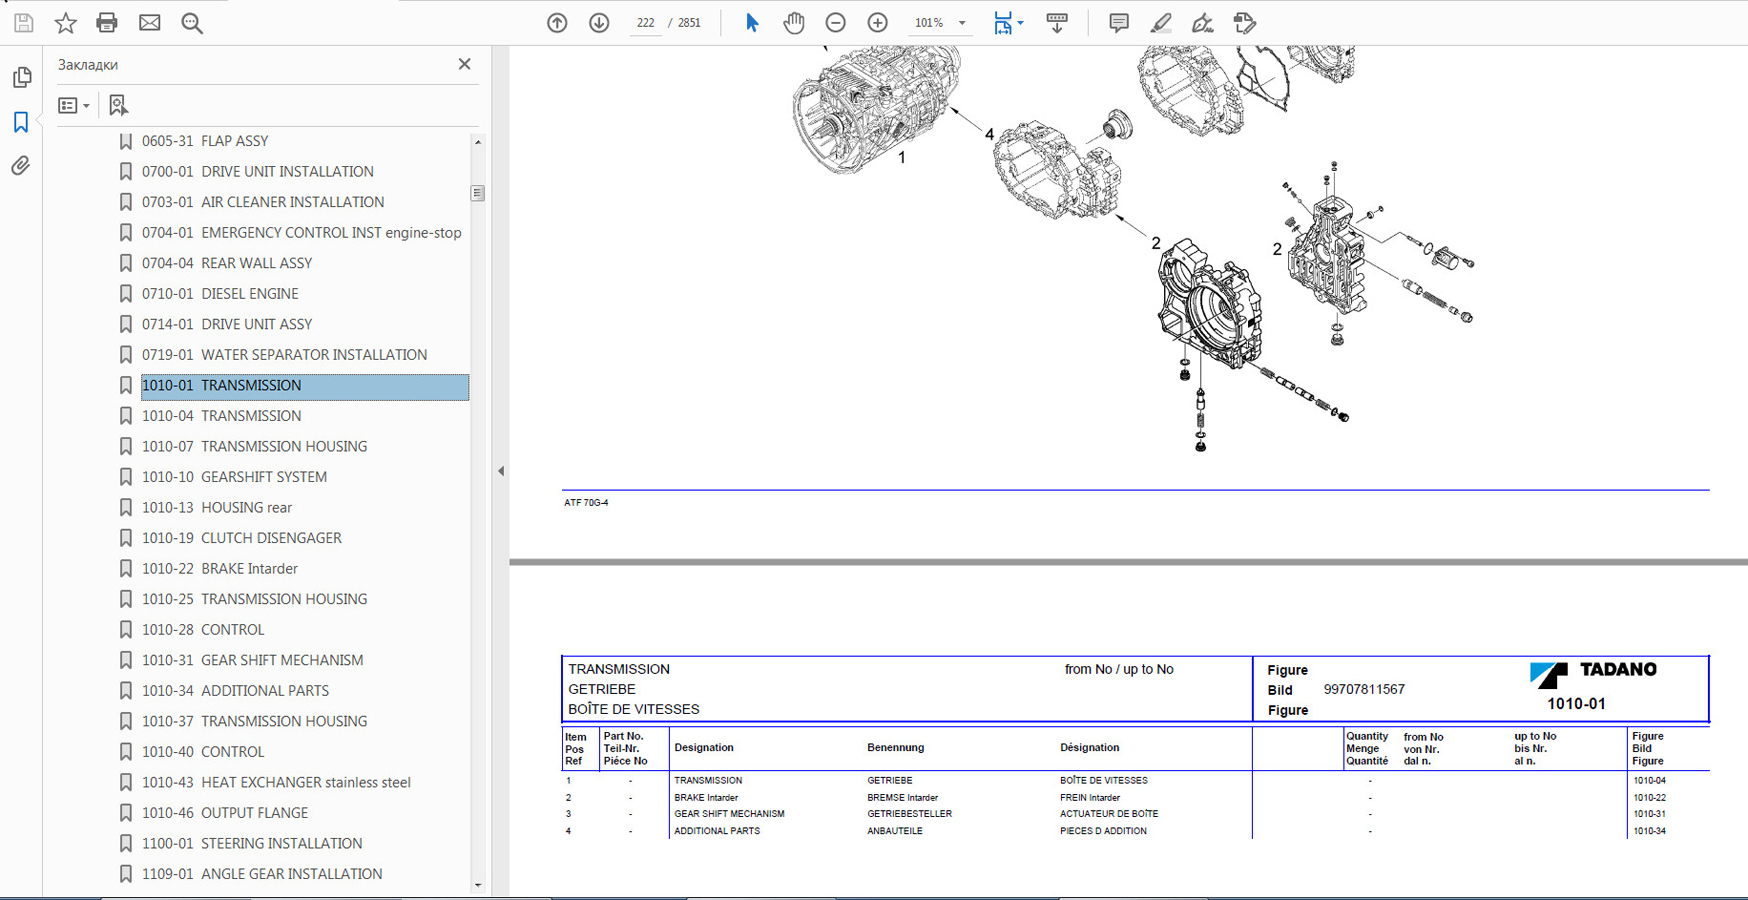Click the Print file icon

pos(107,23)
